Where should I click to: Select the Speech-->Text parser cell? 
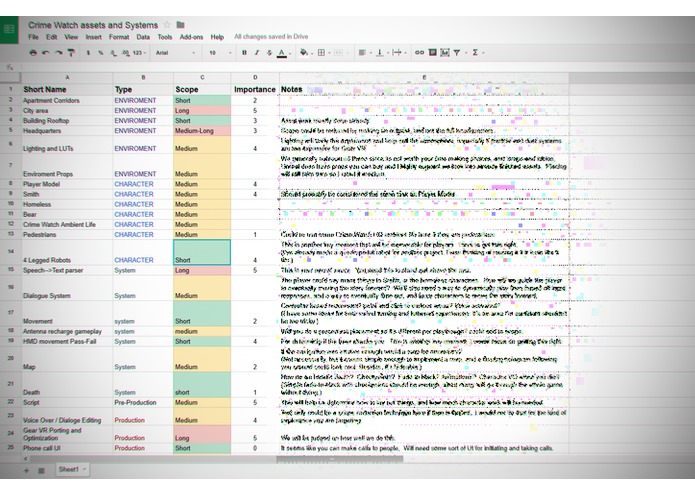click(x=67, y=270)
